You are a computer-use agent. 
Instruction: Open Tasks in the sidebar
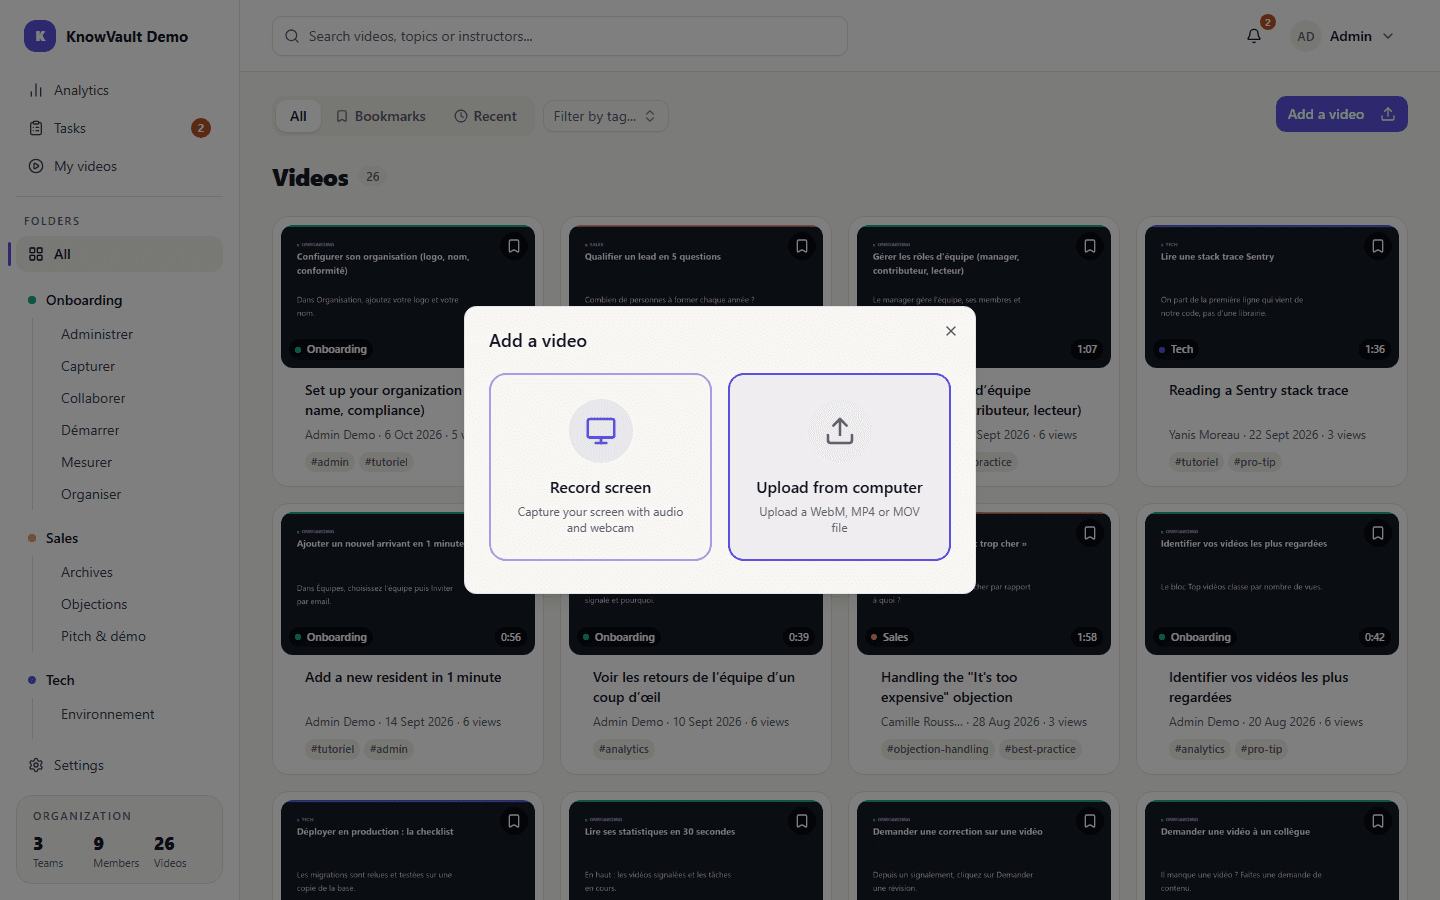point(119,128)
